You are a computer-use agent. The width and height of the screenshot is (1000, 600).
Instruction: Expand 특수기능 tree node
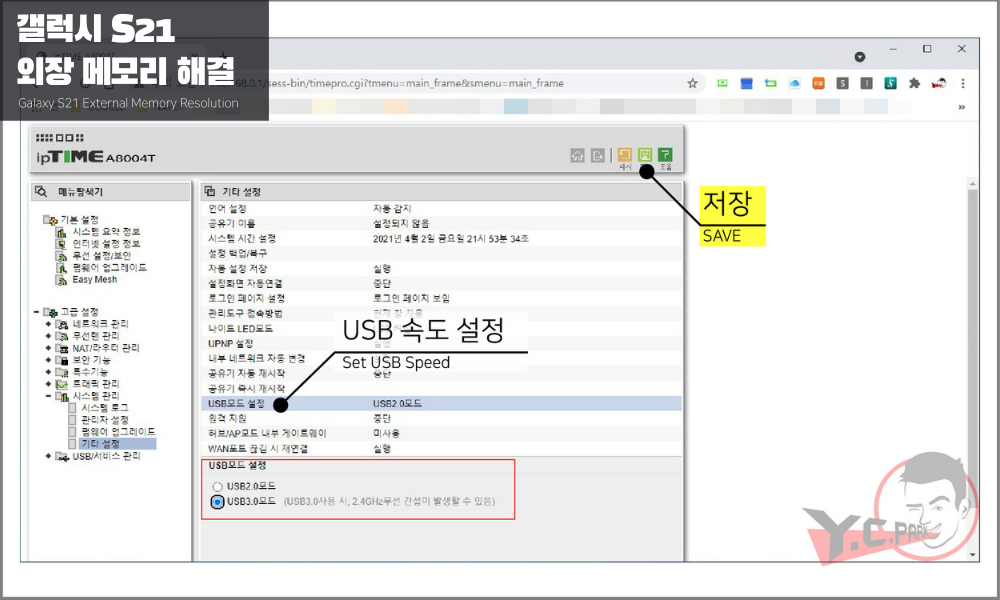click(x=48, y=372)
